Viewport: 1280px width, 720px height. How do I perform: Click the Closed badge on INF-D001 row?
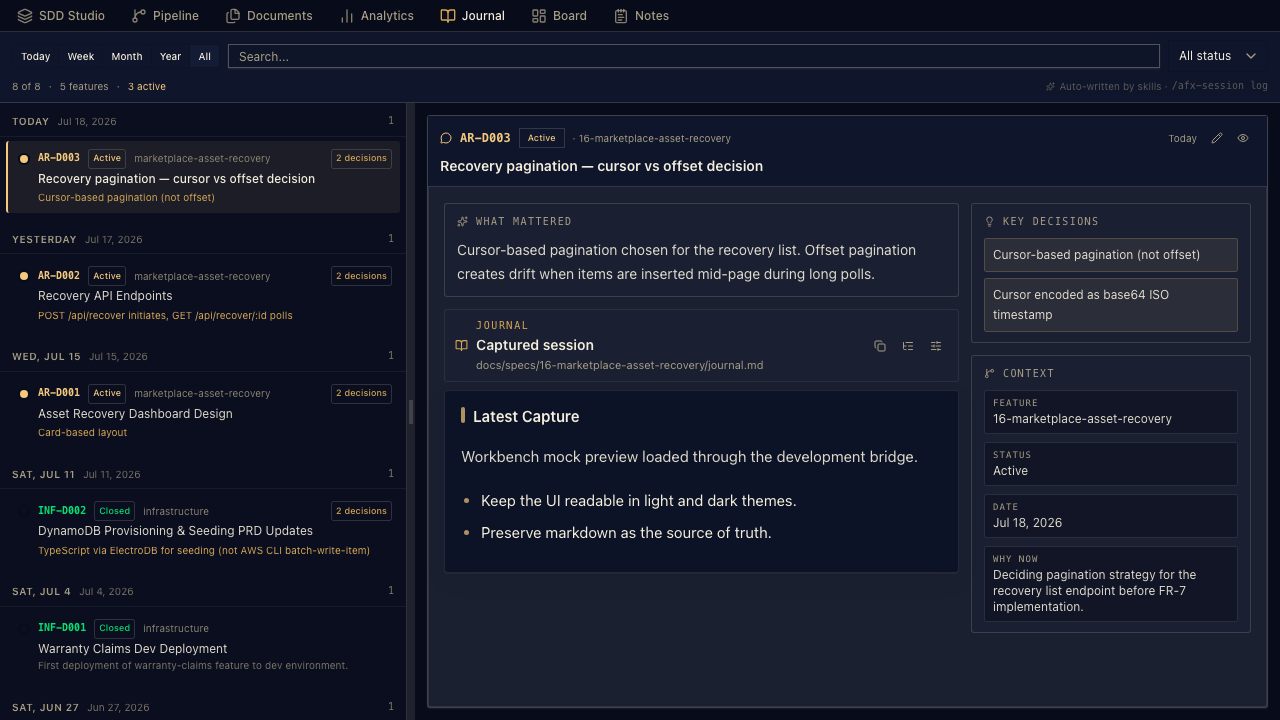[x=114, y=628]
